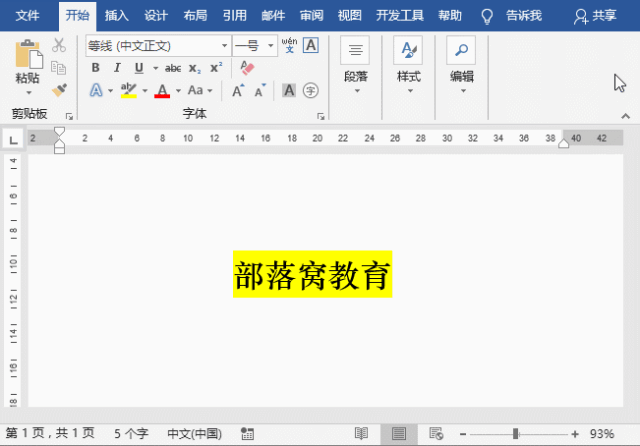The image size is (640, 446).
Task: Click the Tell Me lightbulb icon
Action: click(x=487, y=16)
